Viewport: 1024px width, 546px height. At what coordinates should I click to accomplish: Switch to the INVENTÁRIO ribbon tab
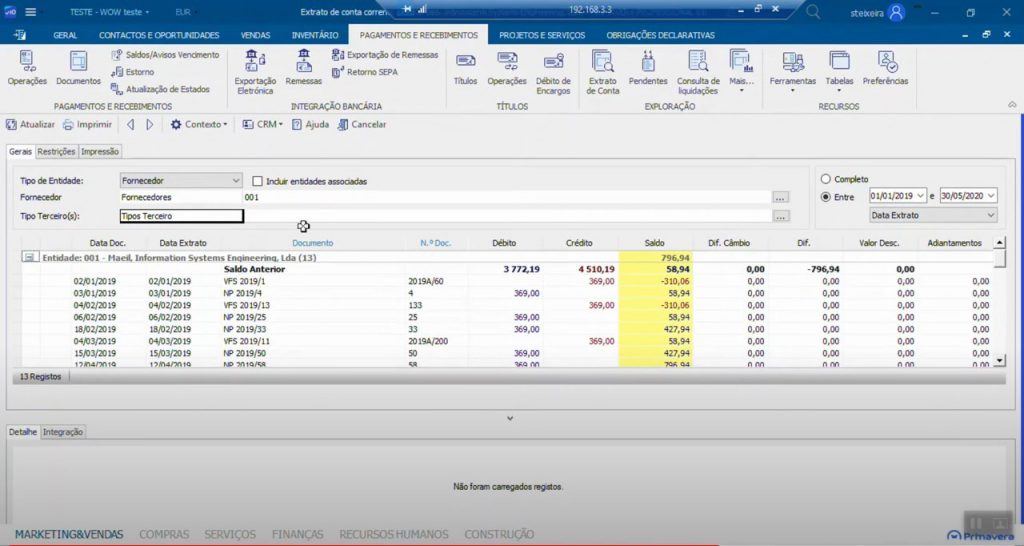tap(315, 35)
